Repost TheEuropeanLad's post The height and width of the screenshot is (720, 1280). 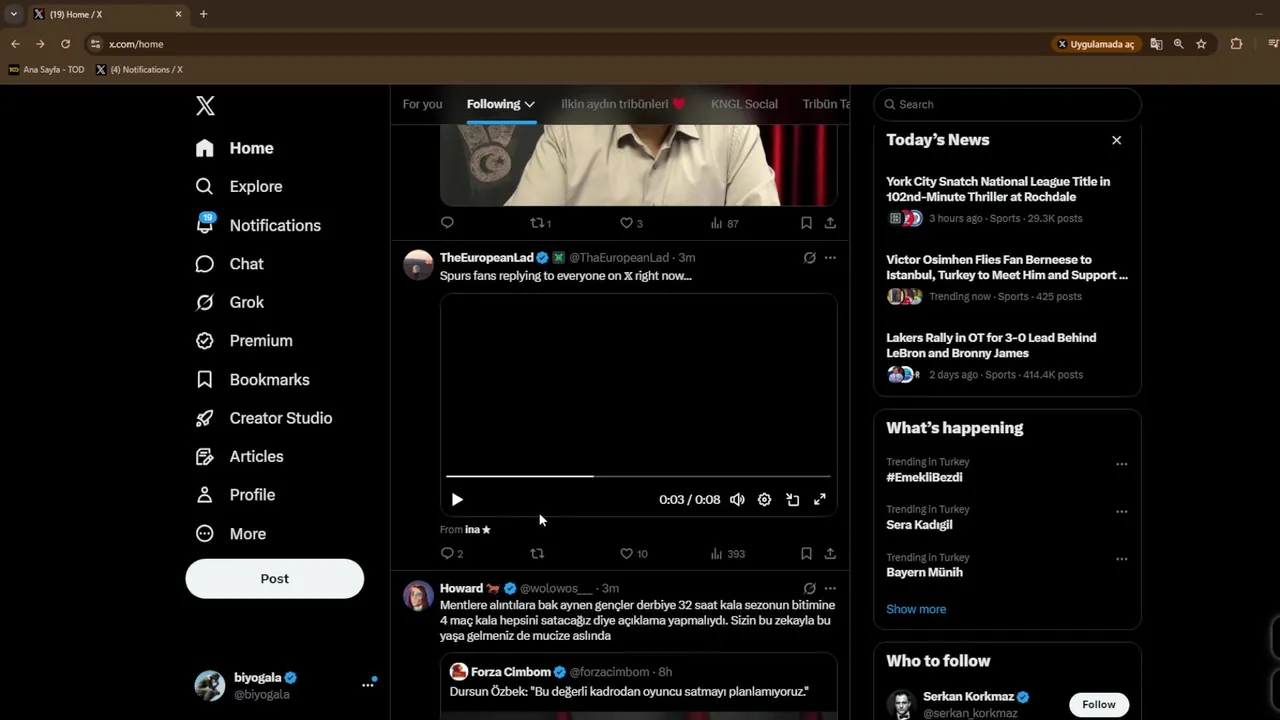click(x=537, y=554)
